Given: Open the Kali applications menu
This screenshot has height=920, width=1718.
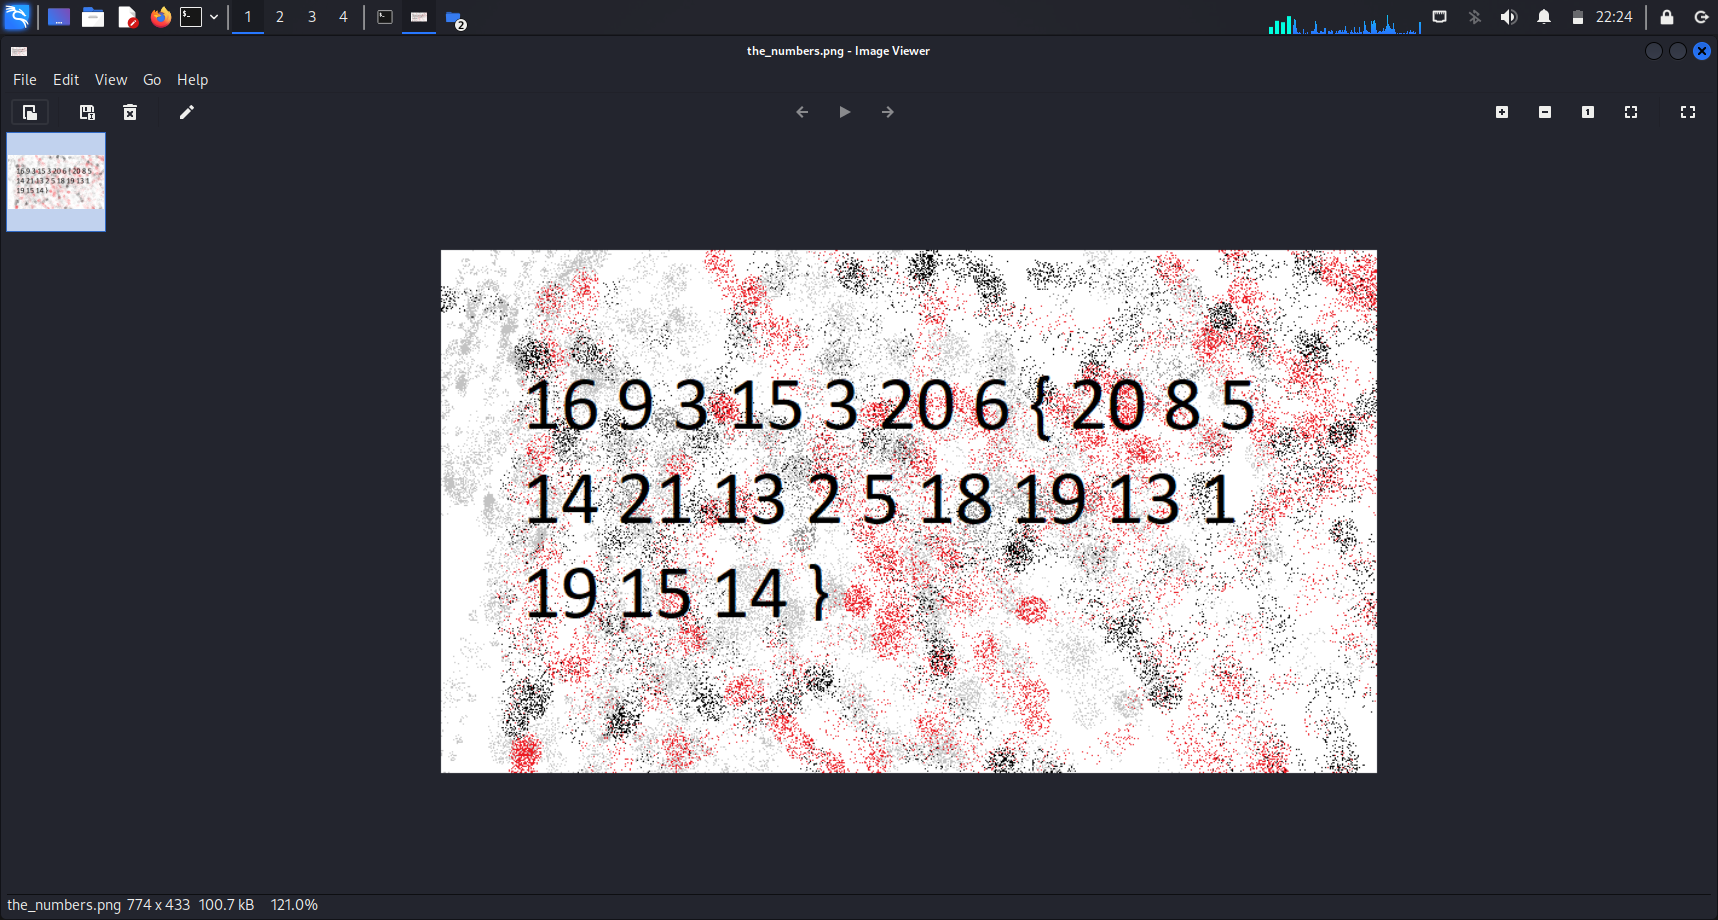Looking at the screenshot, I should pyautogui.click(x=18, y=17).
